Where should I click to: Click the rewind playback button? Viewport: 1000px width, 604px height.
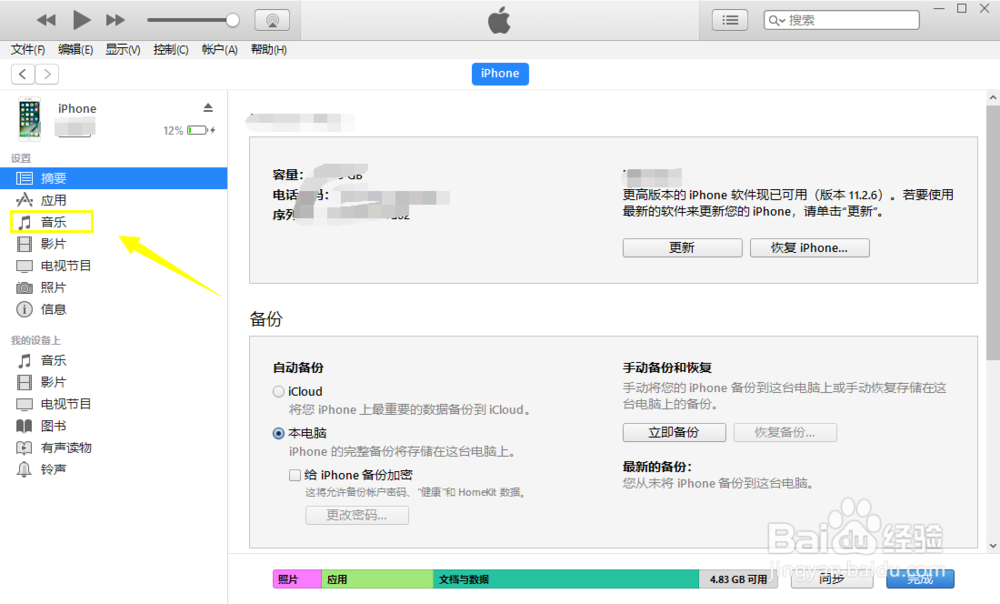(x=46, y=20)
